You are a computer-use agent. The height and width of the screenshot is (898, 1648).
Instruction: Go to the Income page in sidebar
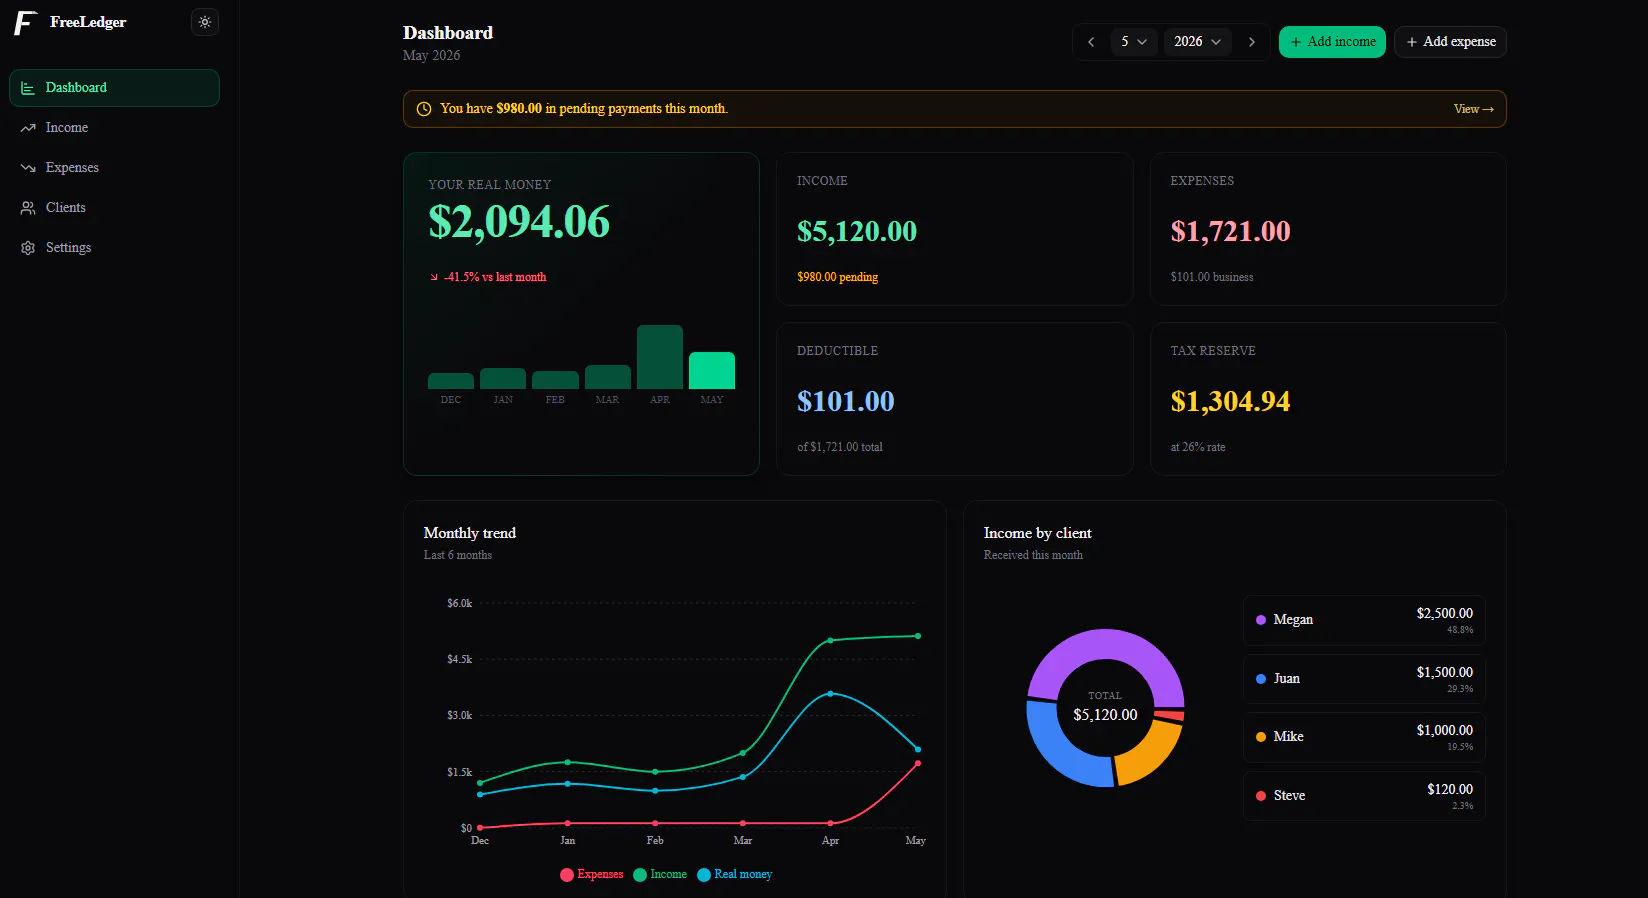[114, 128]
